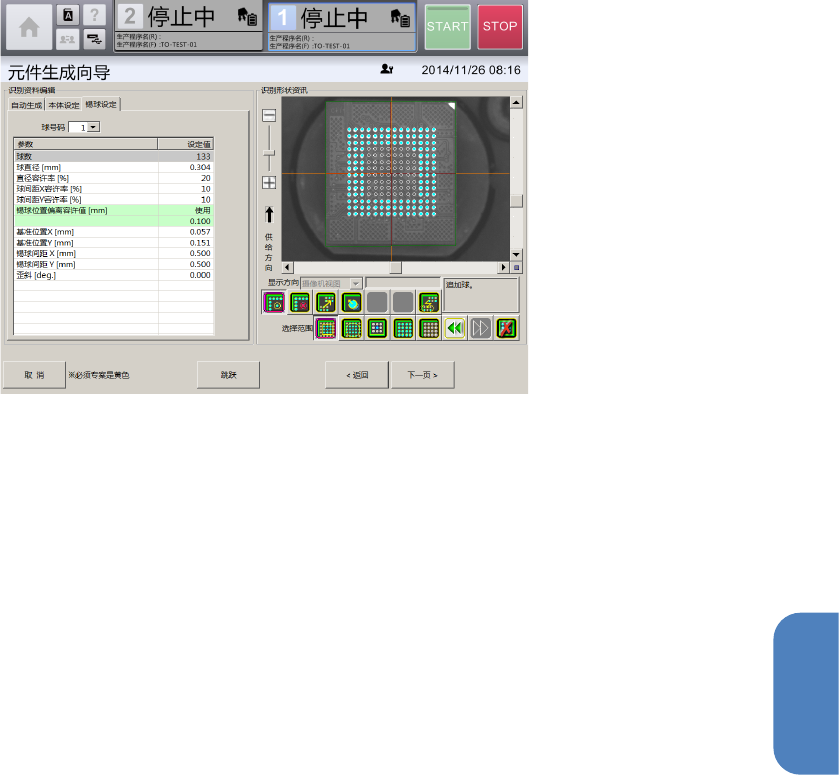Select the delete ball tool (red X circle)
839x775 pixels.
click(300, 302)
